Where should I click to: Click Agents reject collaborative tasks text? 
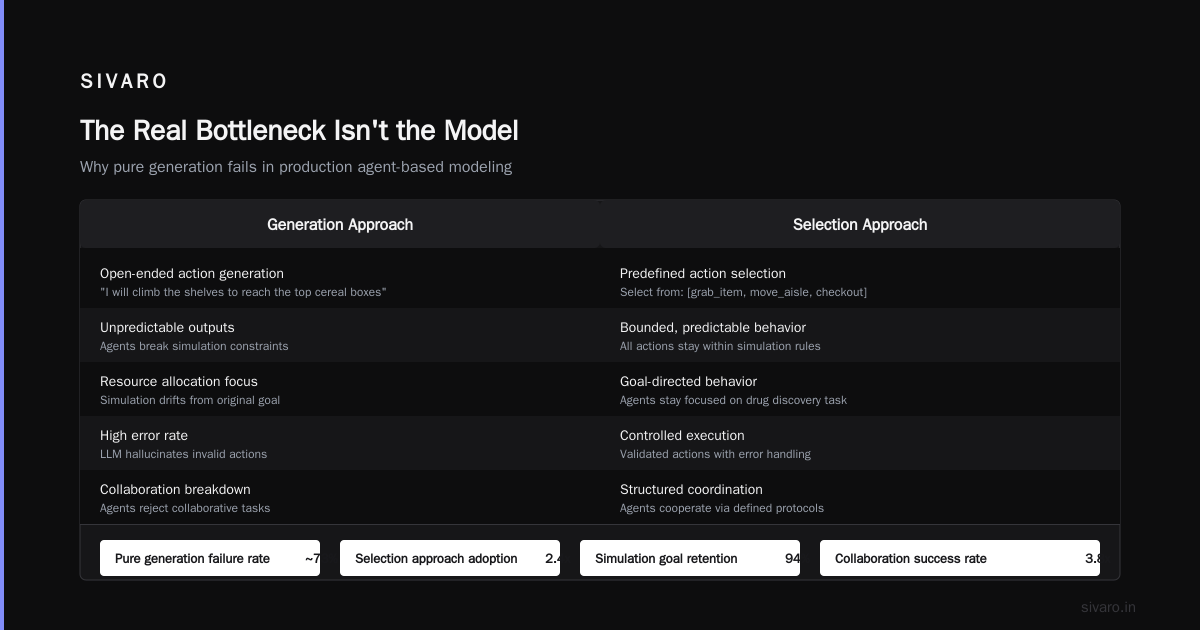coord(185,508)
